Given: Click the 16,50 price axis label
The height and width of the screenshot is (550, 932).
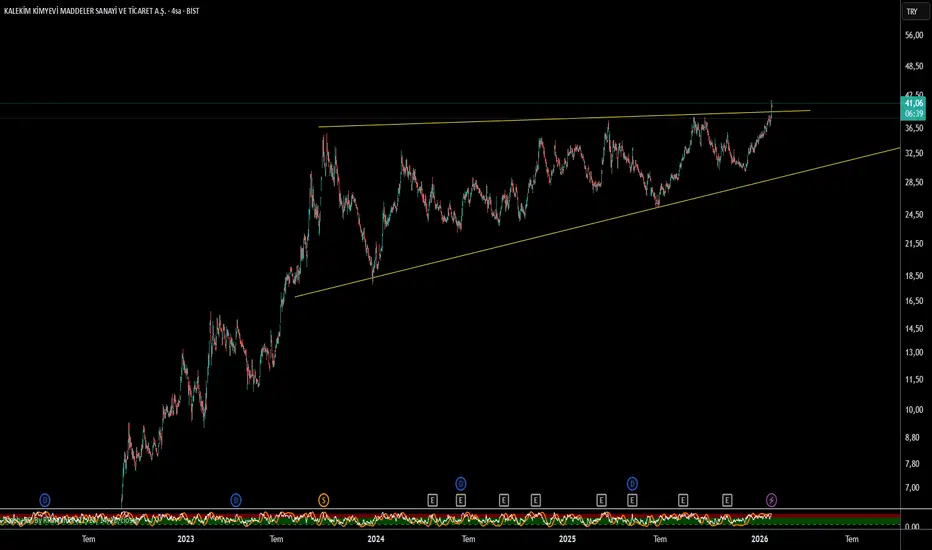Looking at the screenshot, I should (x=914, y=301).
